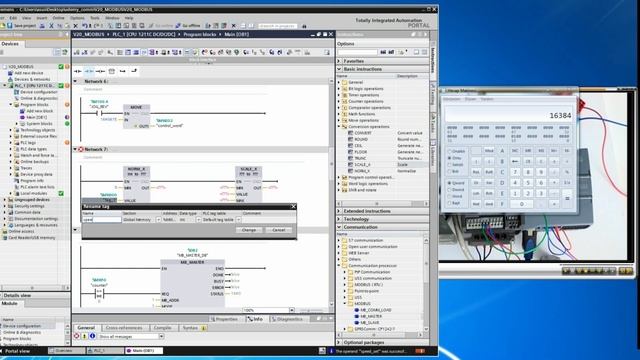Image resolution: width=640 pixels, height=360 pixels.
Task: Select the Word radio button in Calculator
Action: pyautogui.click(x=450, y=196)
